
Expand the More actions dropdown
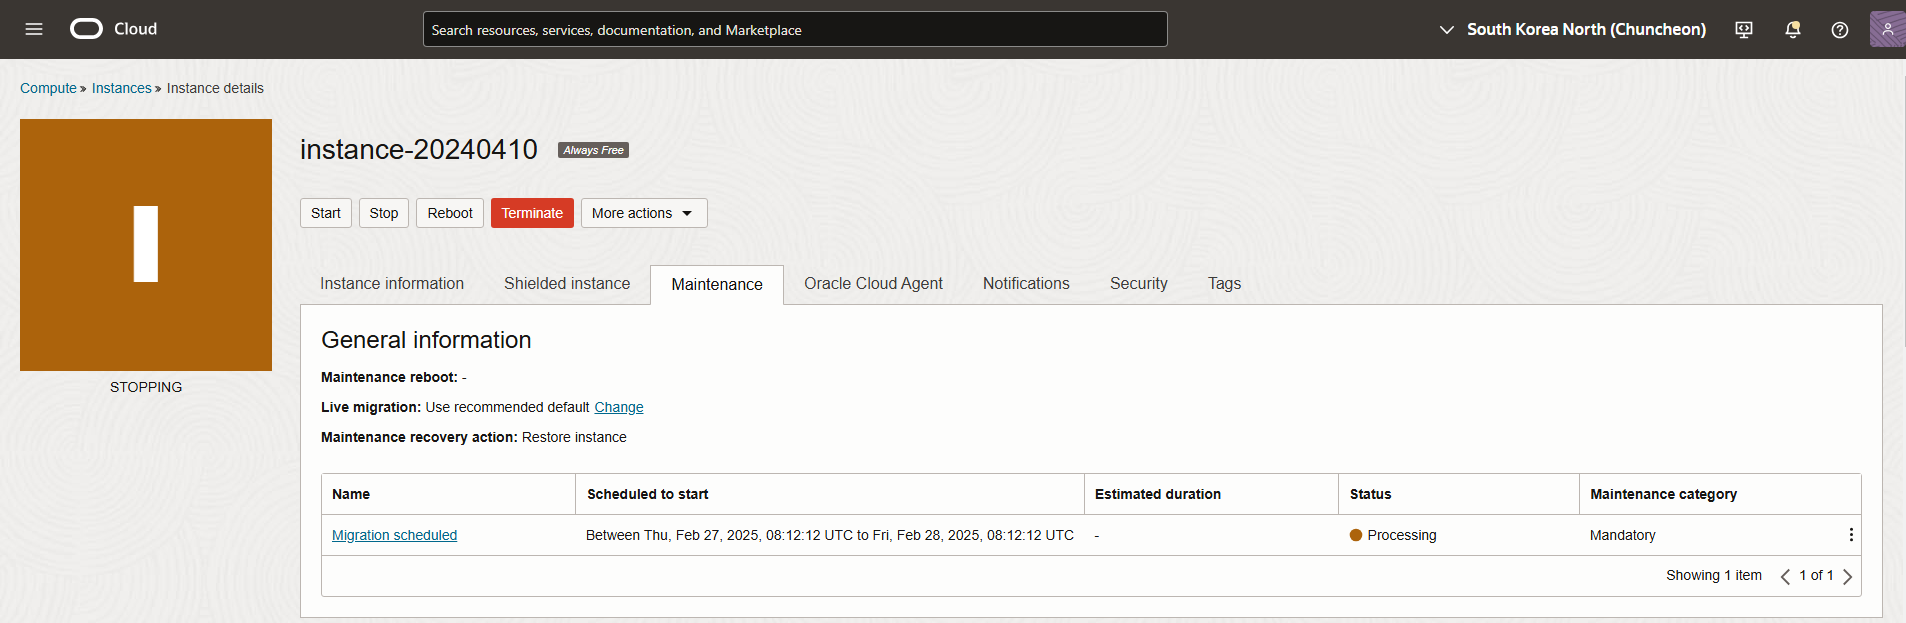click(644, 213)
